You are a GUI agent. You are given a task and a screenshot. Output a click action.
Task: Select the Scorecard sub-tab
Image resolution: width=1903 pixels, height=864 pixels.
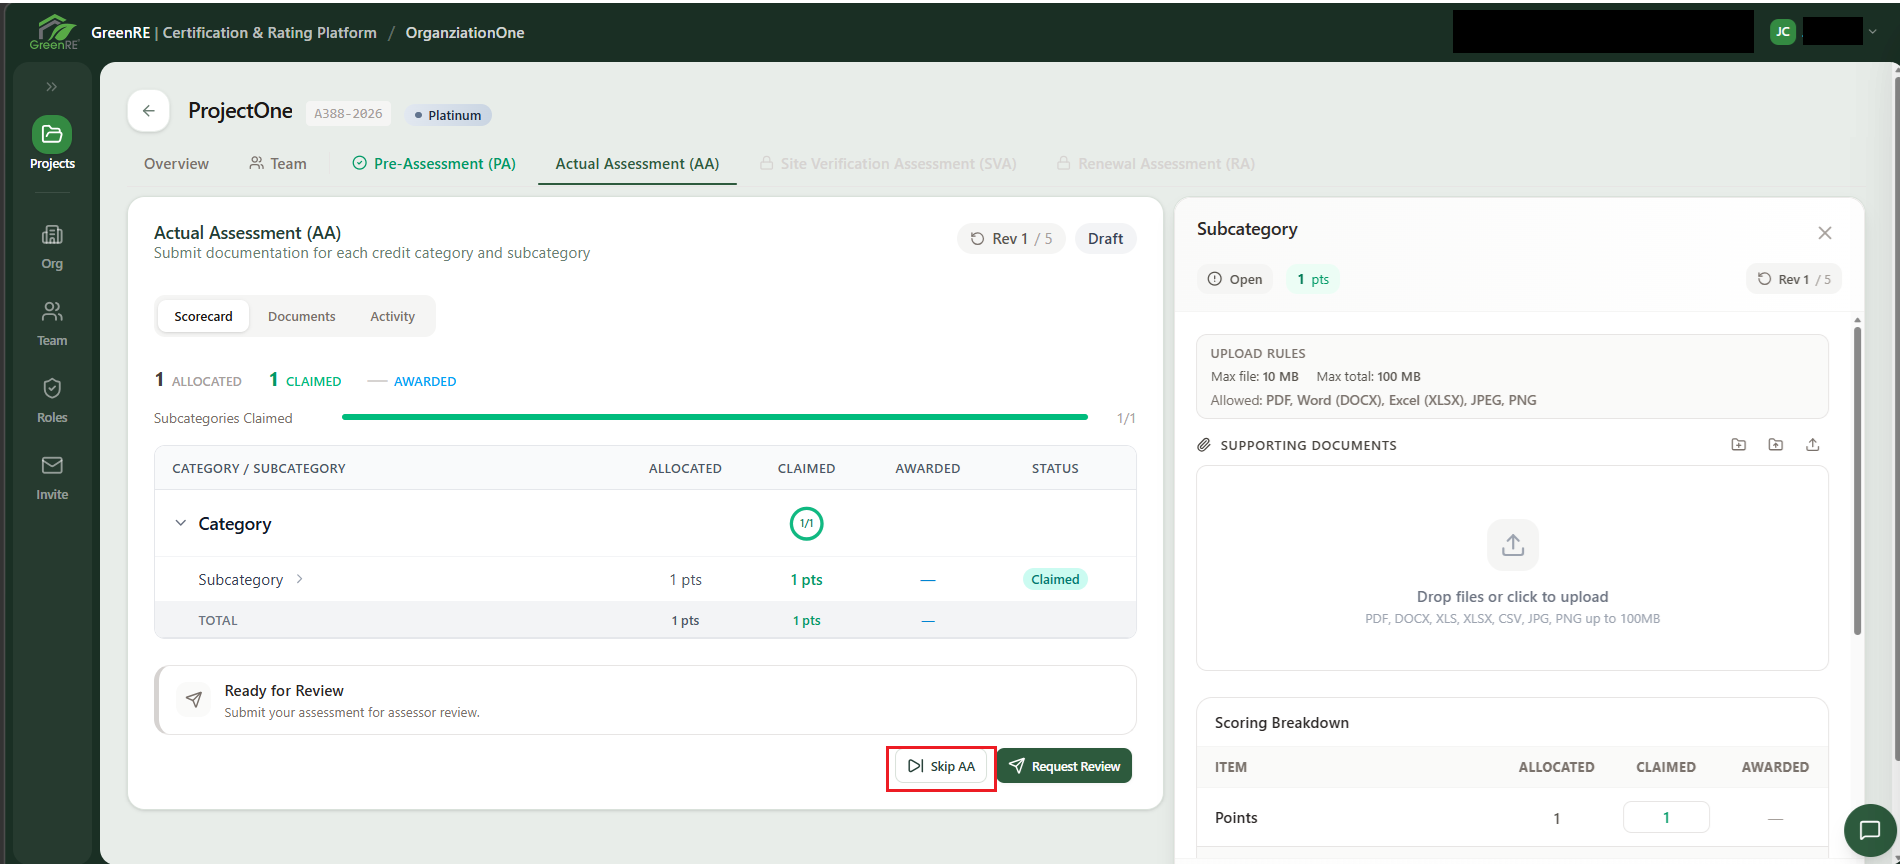click(x=203, y=316)
